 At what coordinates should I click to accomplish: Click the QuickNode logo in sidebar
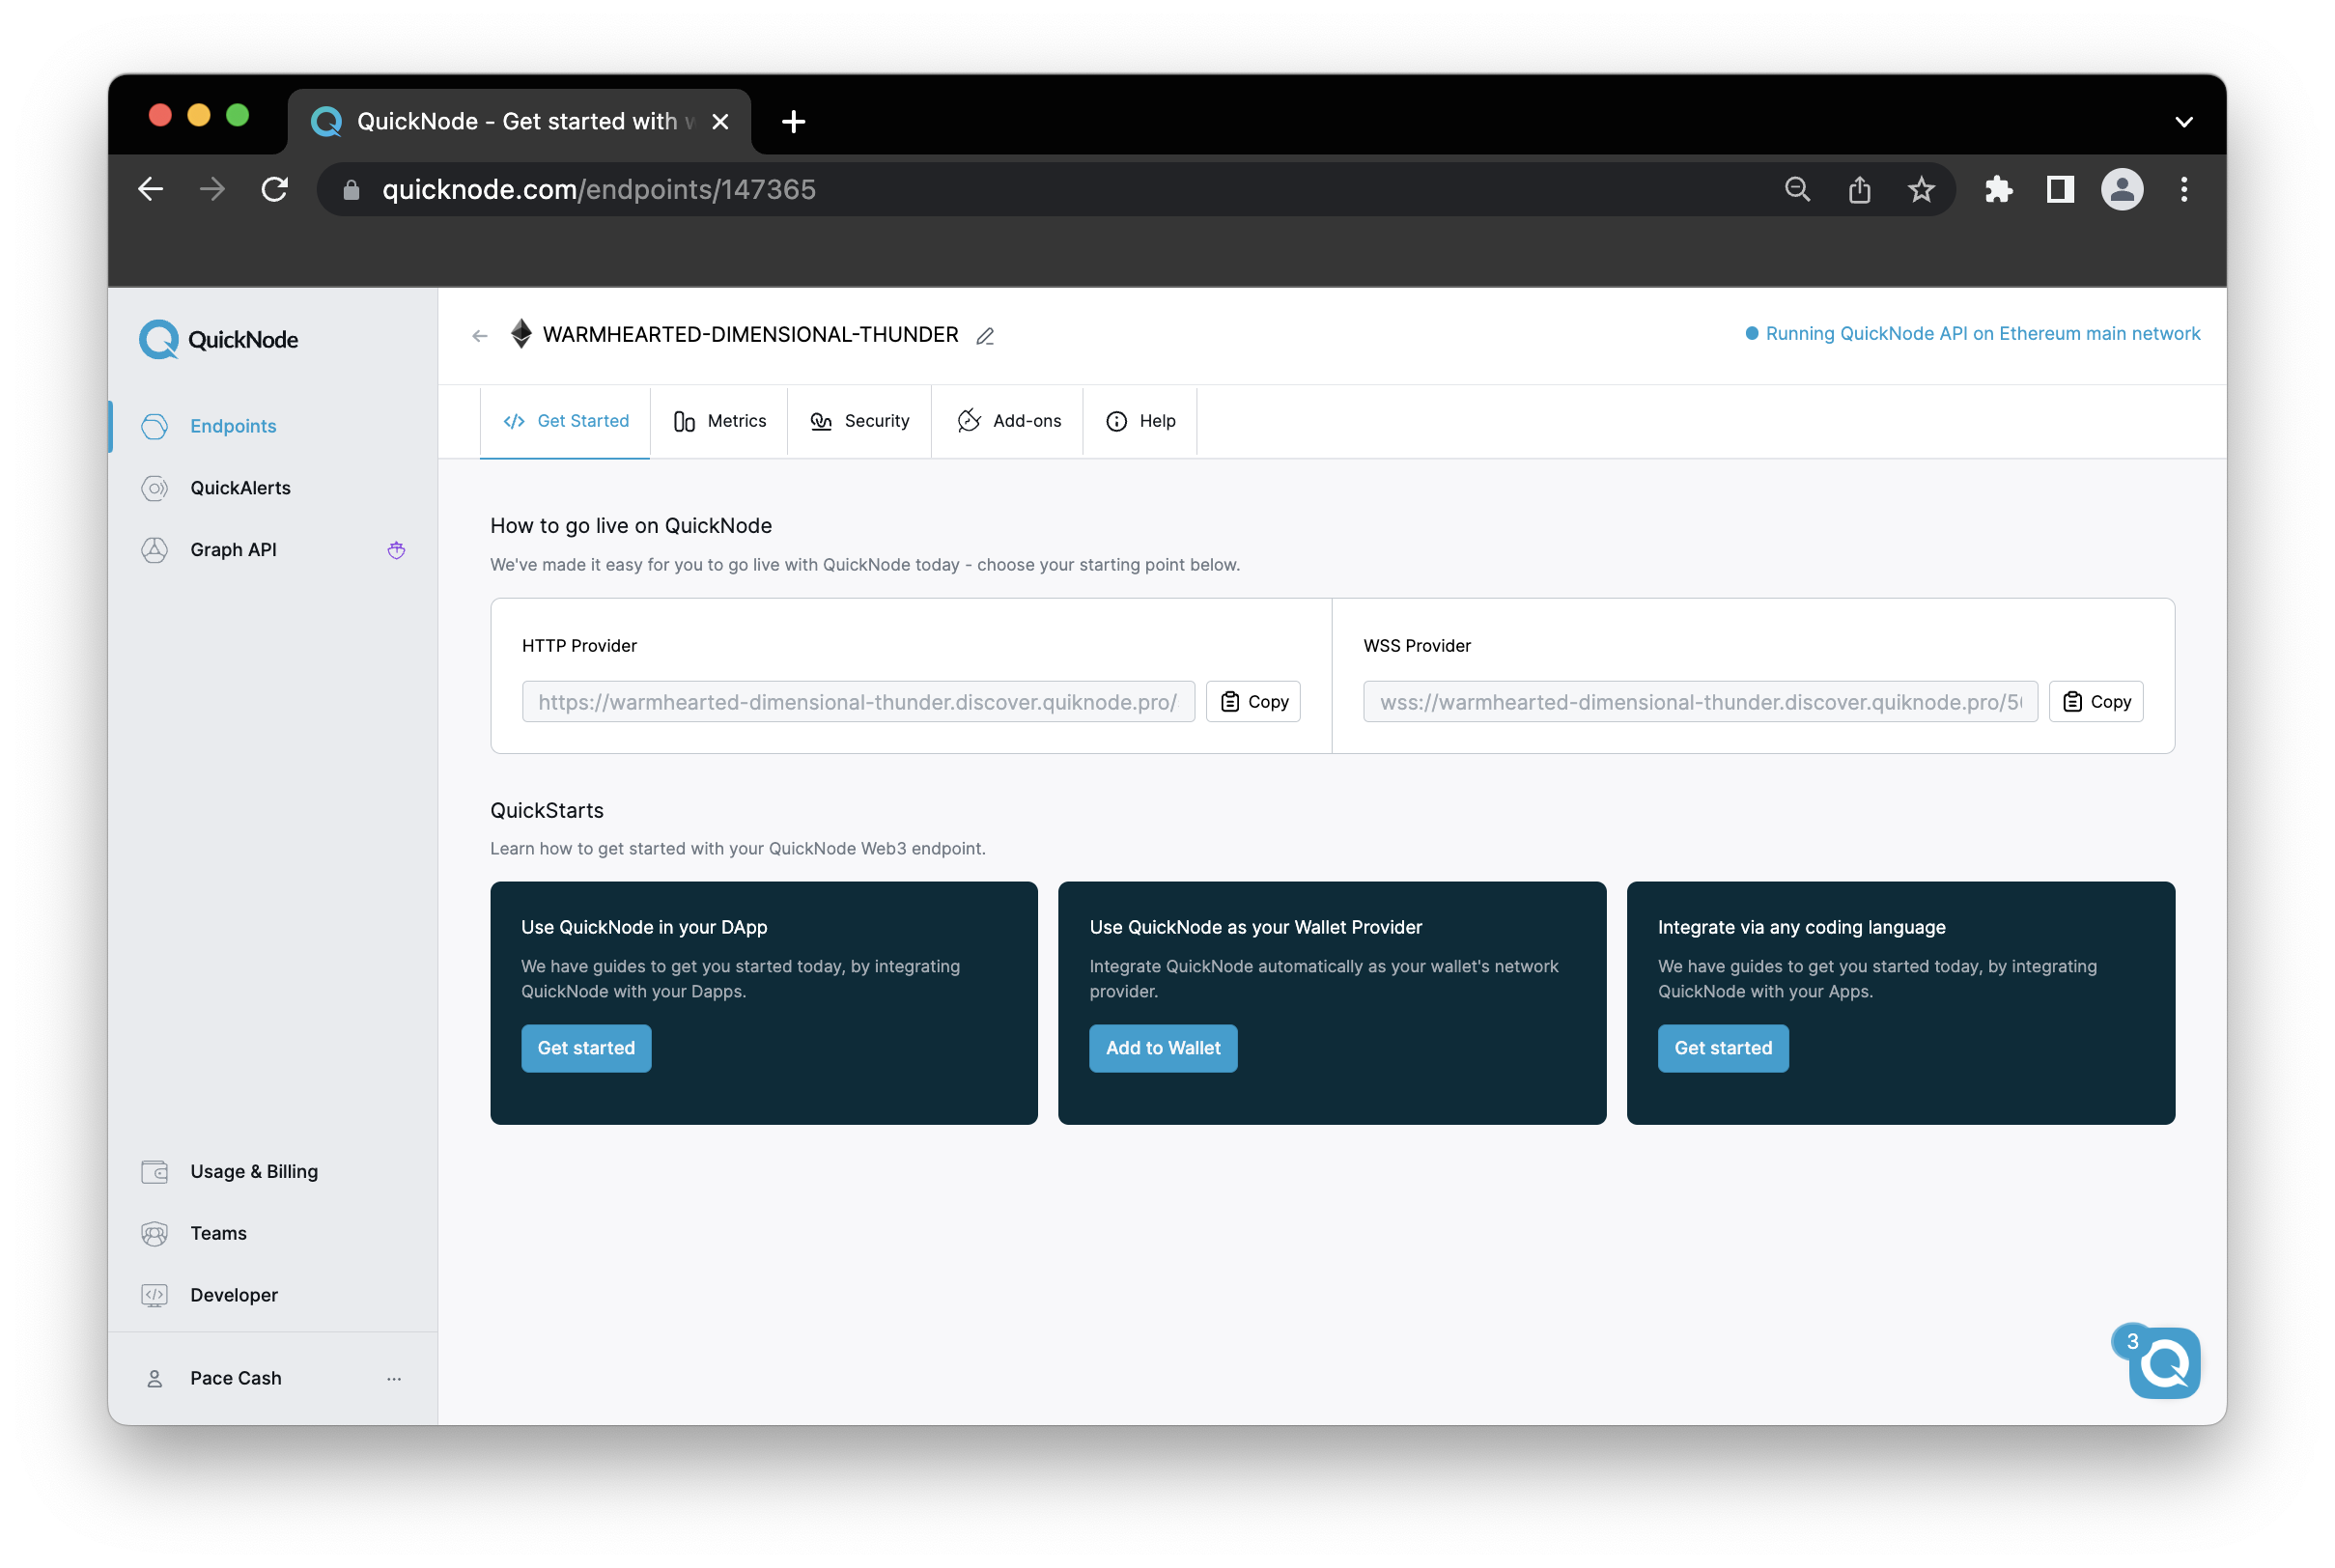(x=218, y=339)
